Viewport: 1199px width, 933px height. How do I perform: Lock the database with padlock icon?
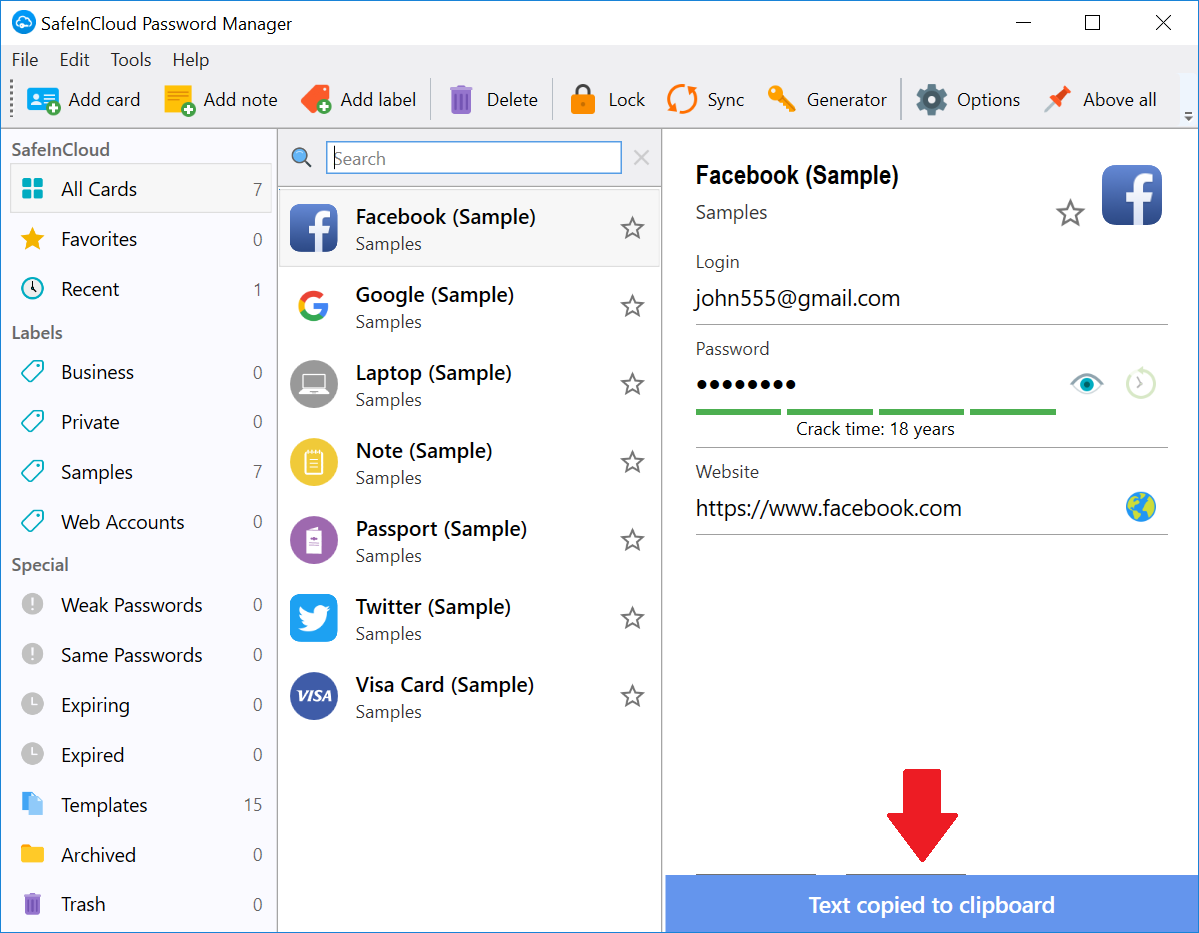(x=583, y=99)
